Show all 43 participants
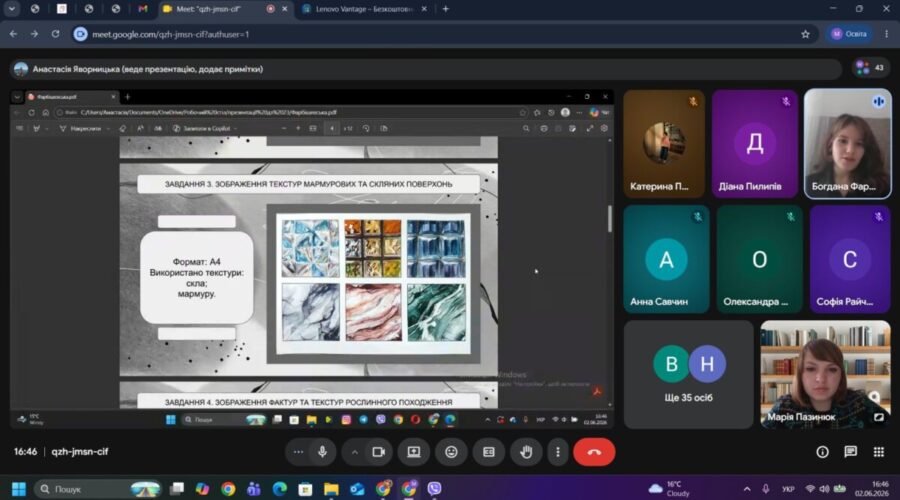 point(871,68)
